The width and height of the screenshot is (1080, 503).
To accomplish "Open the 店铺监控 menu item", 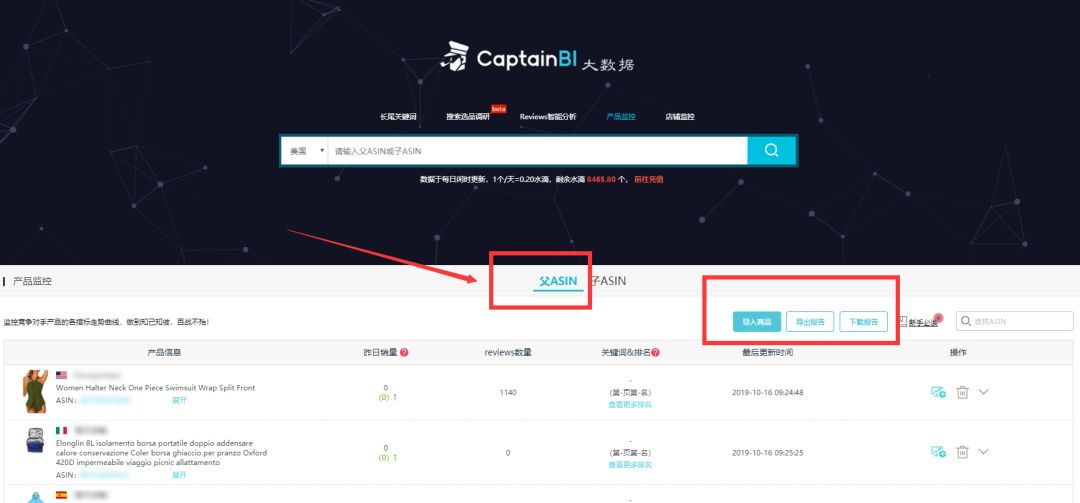I will pyautogui.click(x=680, y=116).
